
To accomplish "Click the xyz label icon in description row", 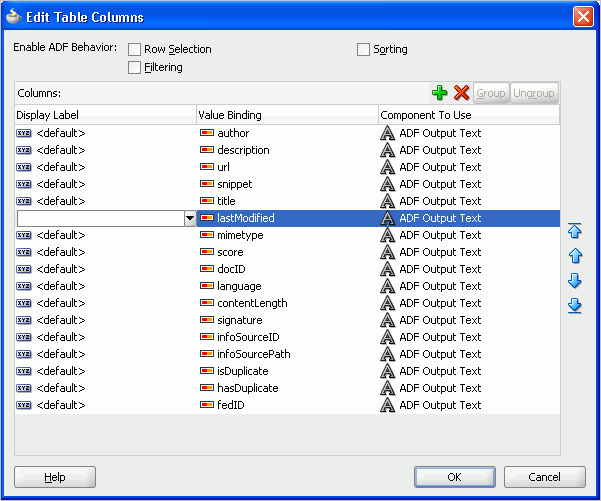I will 24,150.
